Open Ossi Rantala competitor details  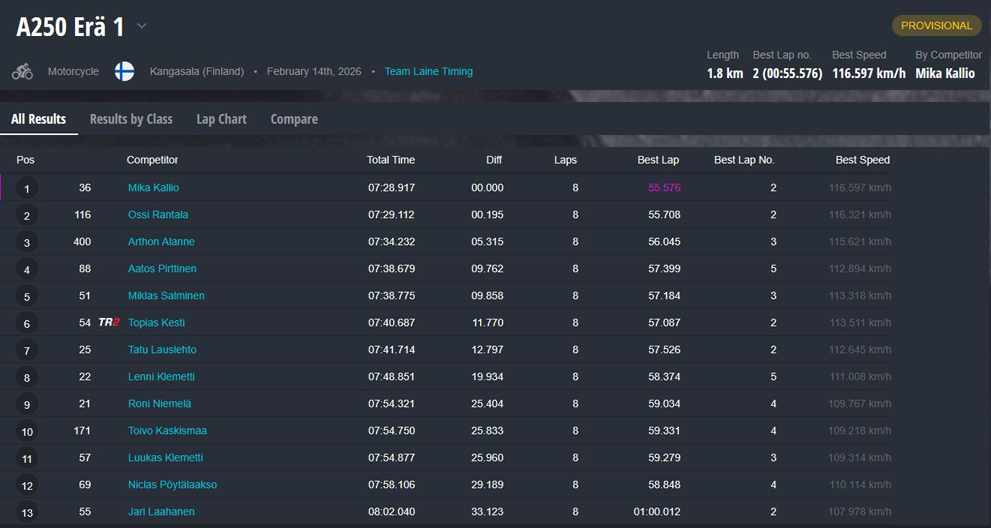coord(158,215)
